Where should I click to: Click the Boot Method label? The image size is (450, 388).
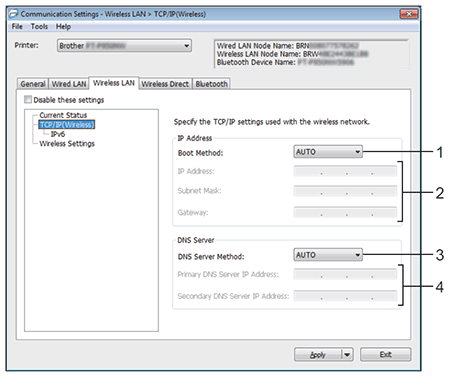pyautogui.click(x=200, y=153)
